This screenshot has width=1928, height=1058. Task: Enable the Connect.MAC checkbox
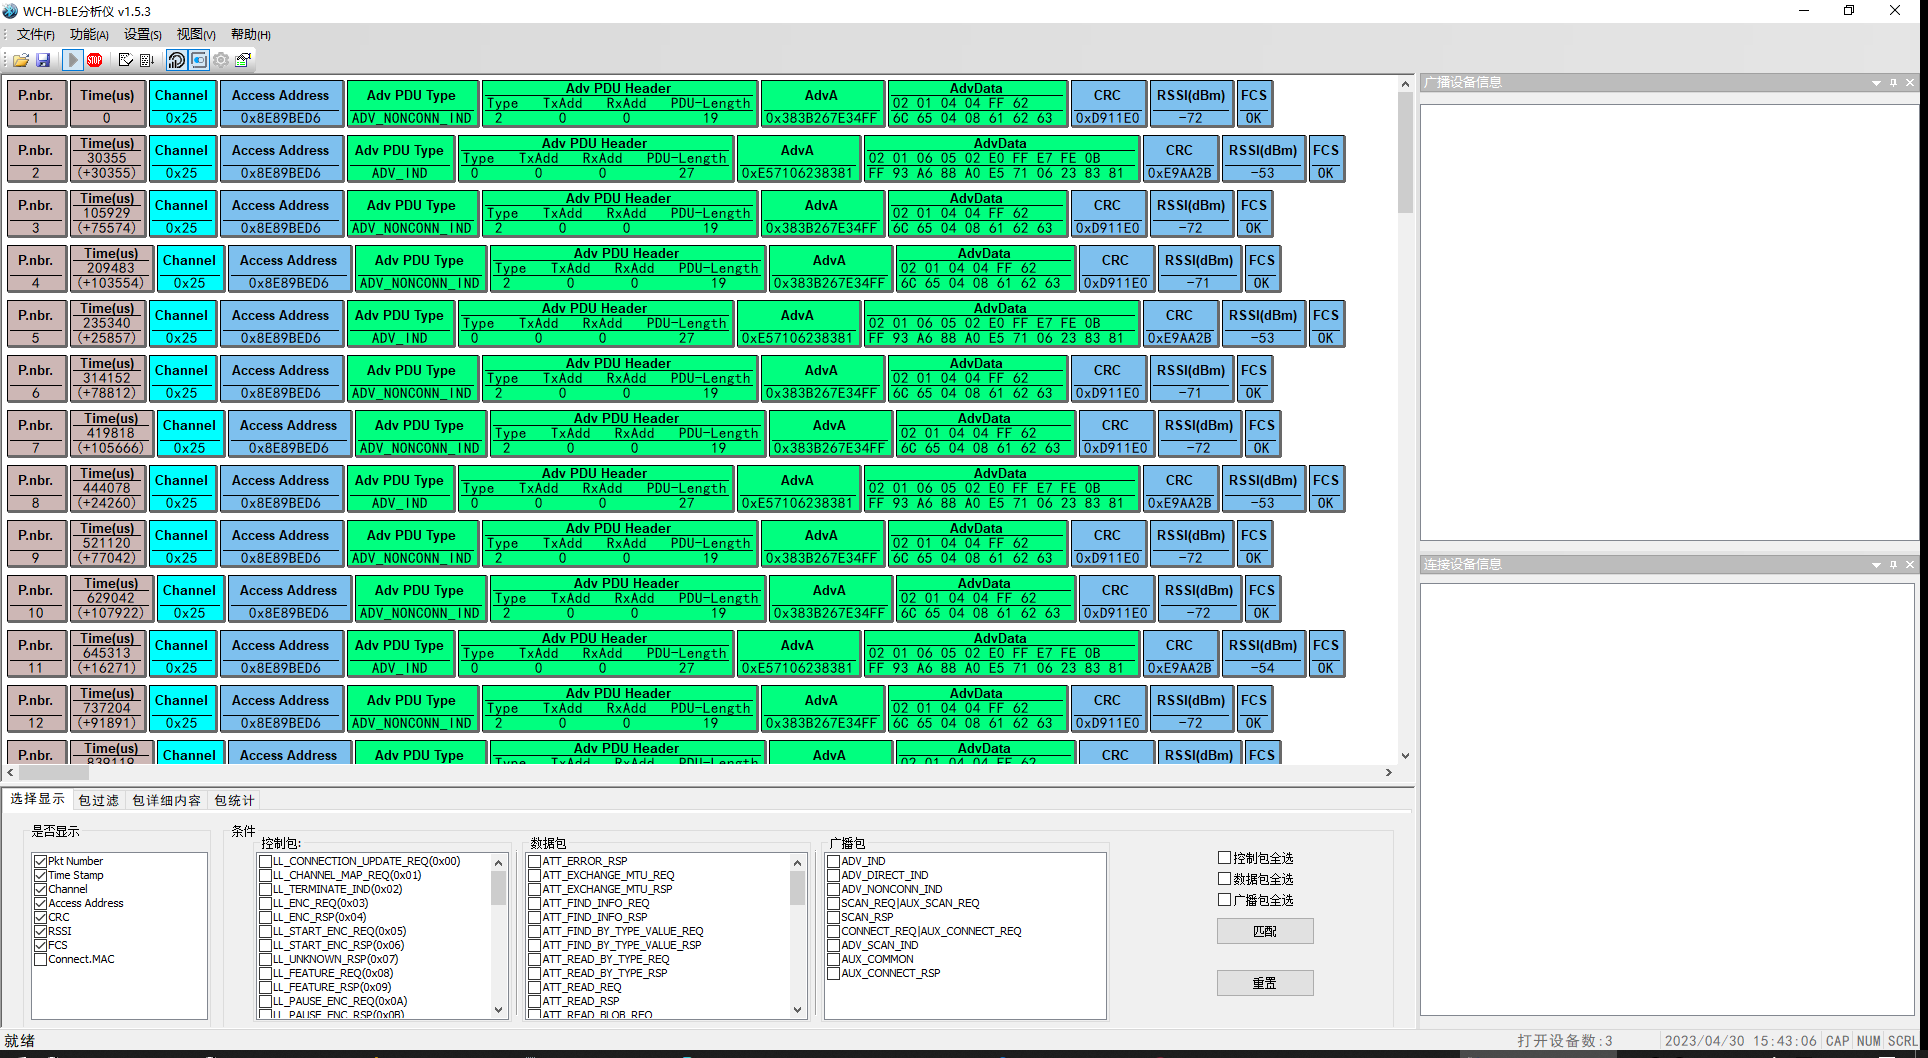point(41,959)
